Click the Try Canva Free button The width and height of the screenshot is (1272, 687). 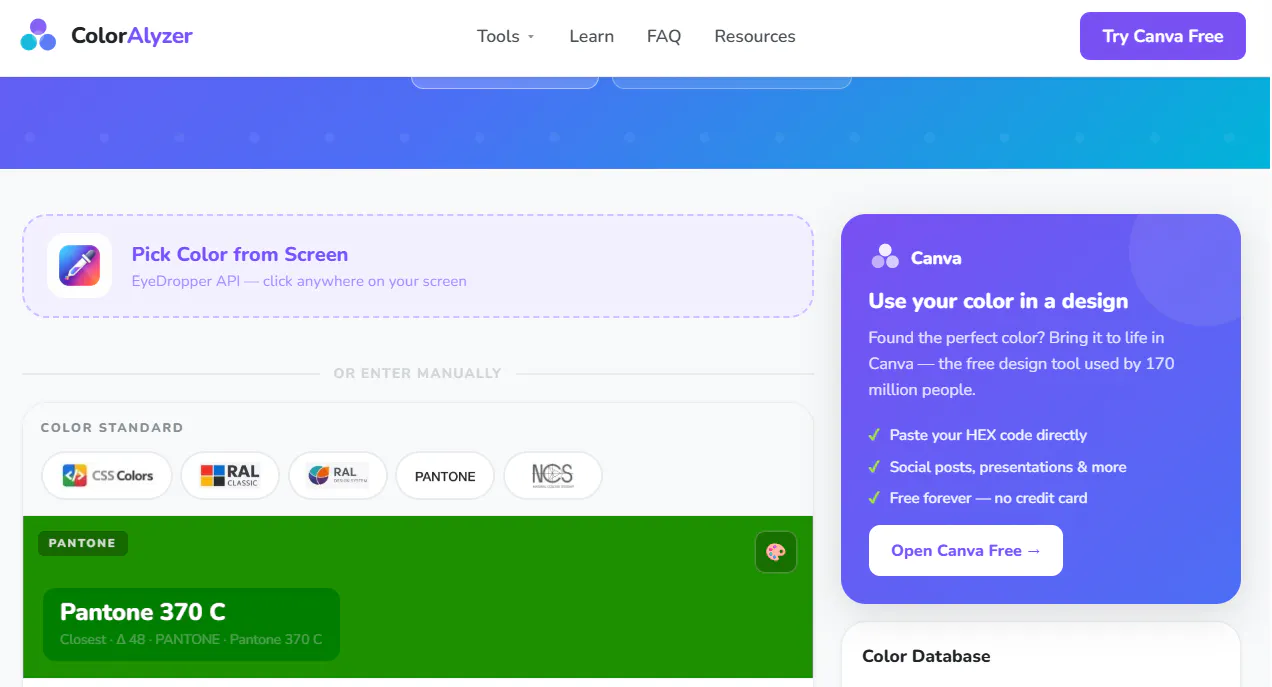pyautogui.click(x=1163, y=36)
